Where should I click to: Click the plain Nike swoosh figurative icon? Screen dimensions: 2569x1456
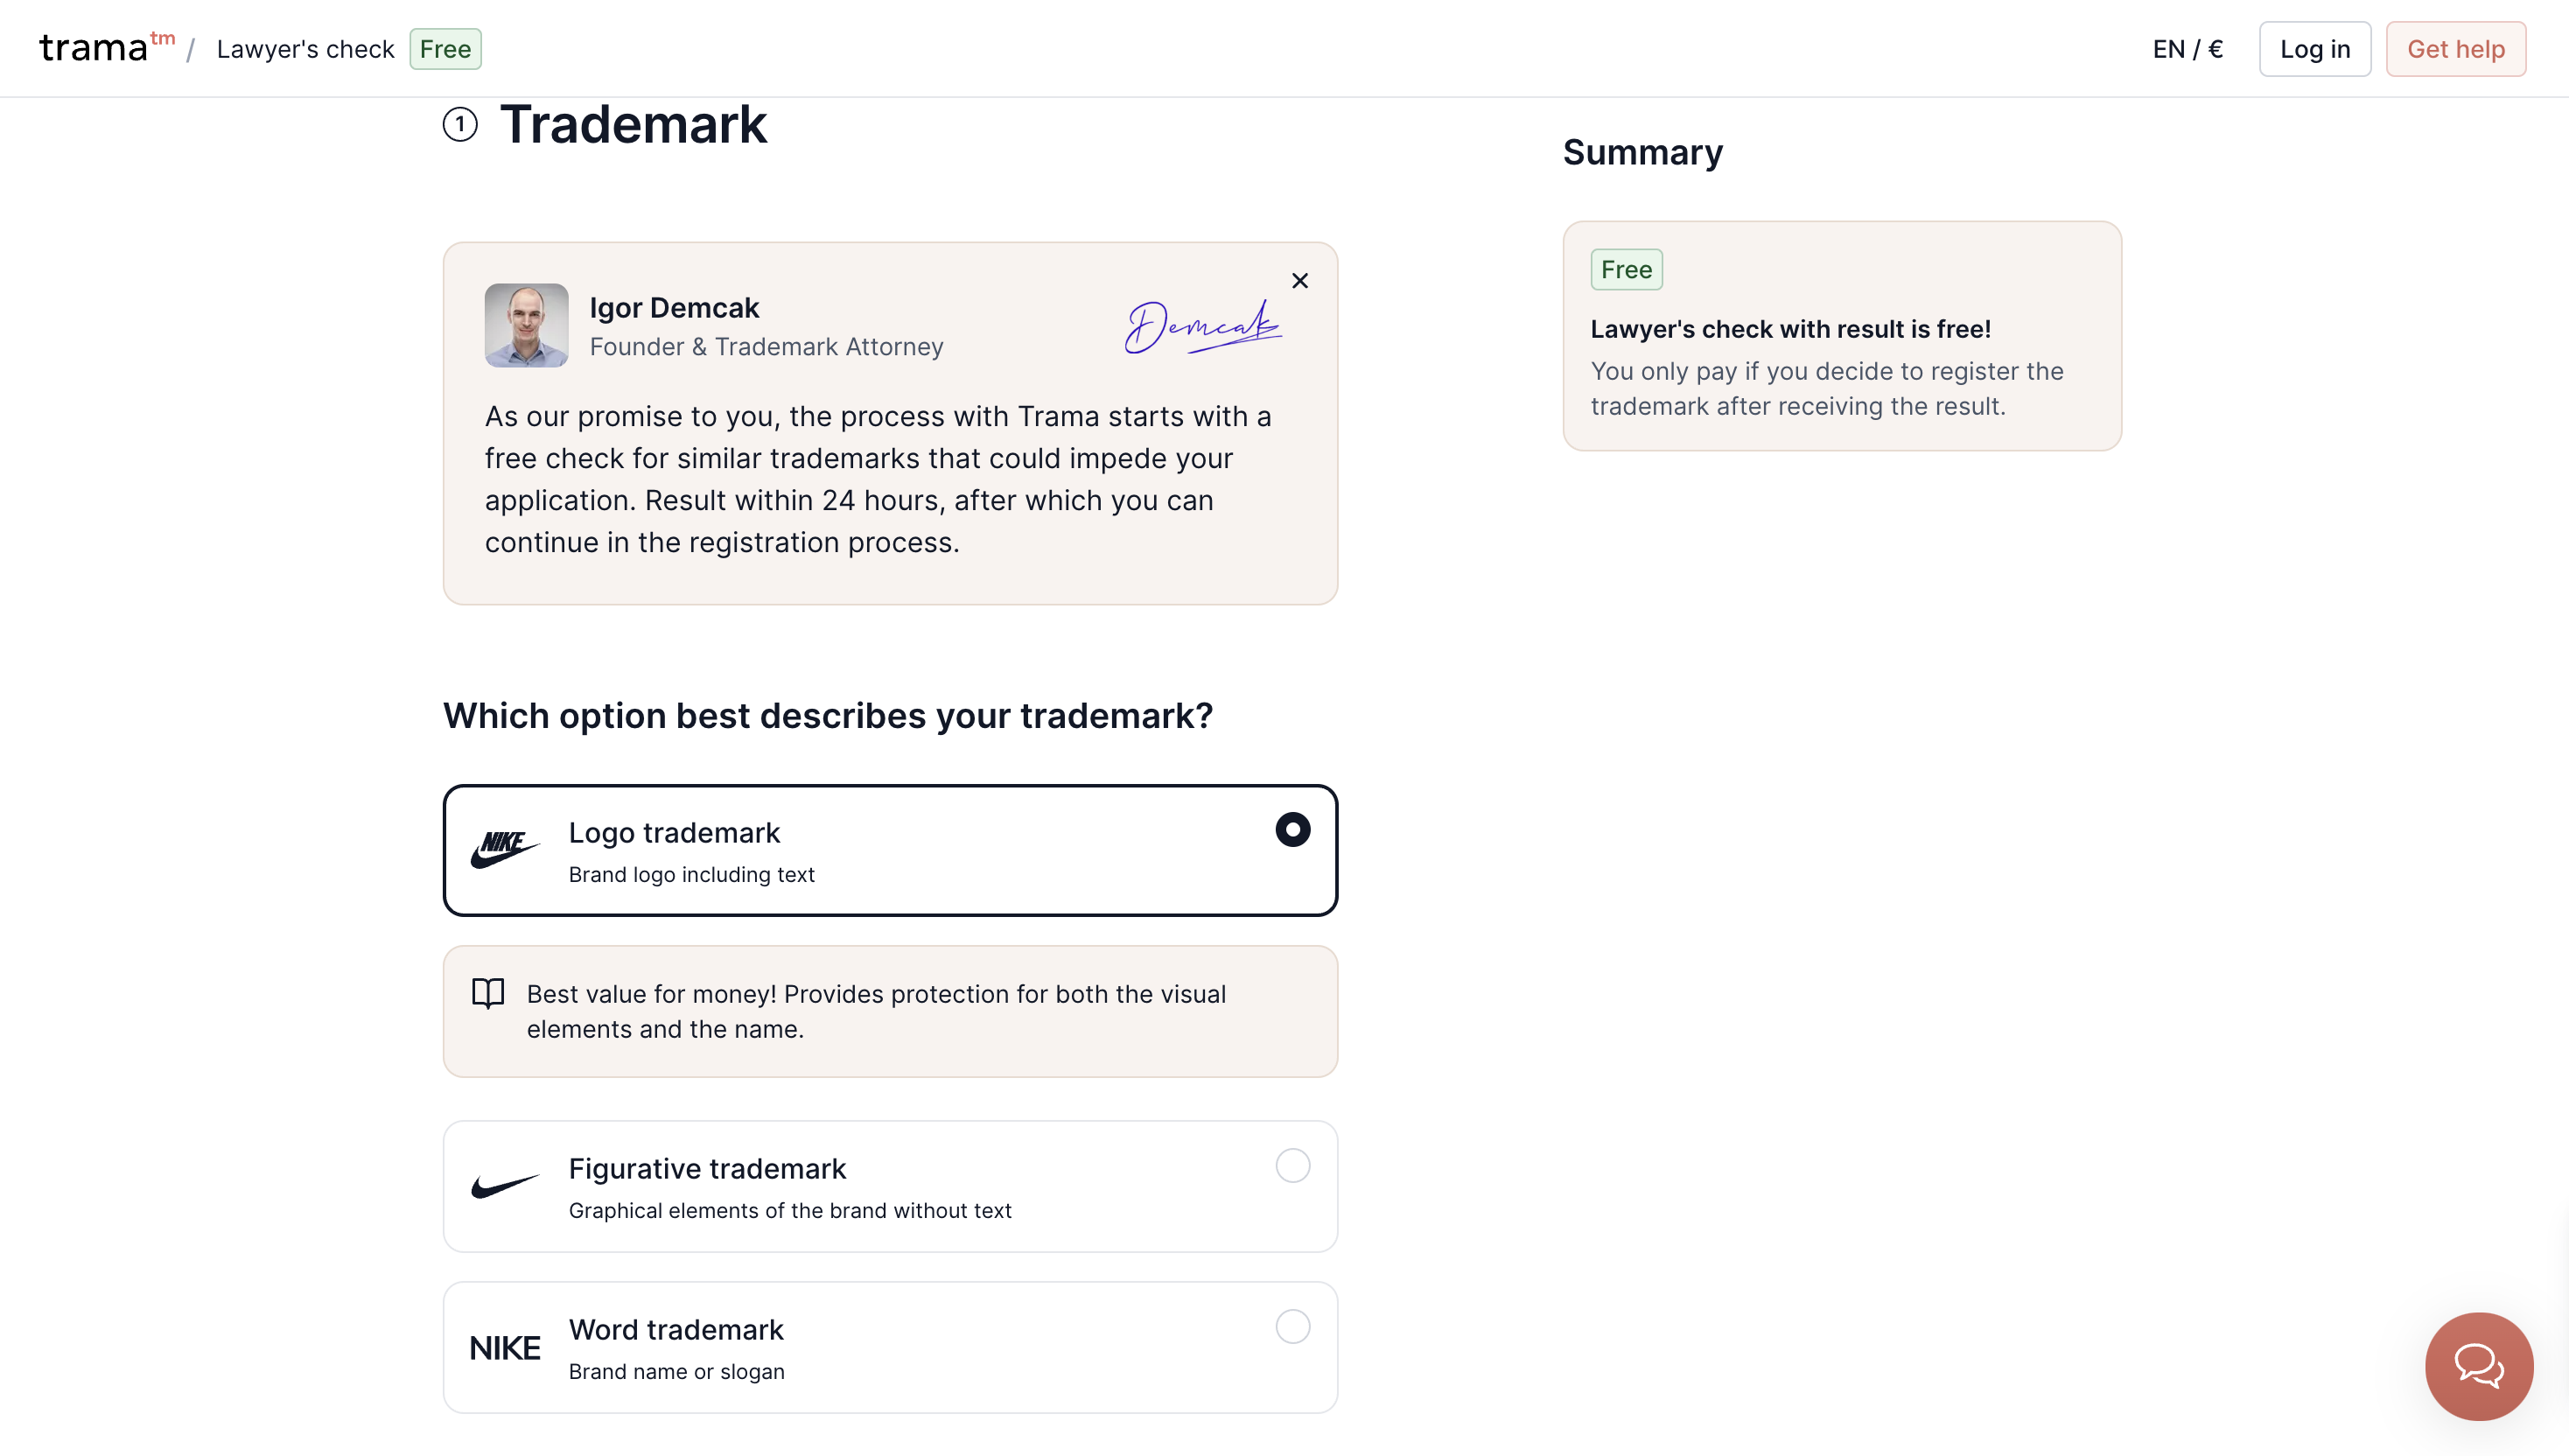click(505, 1186)
